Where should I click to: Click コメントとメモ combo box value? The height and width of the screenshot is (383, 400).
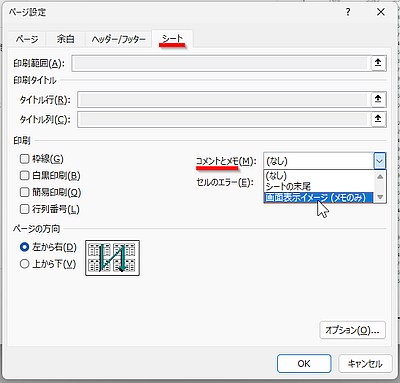click(319, 161)
